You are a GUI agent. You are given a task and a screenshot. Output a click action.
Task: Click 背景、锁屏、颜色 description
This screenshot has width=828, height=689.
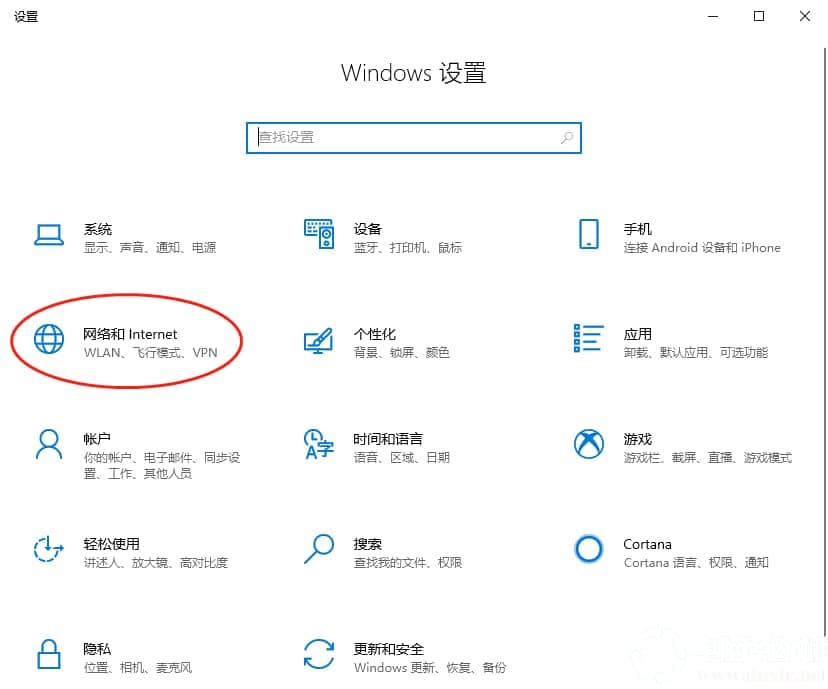[401, 353]
